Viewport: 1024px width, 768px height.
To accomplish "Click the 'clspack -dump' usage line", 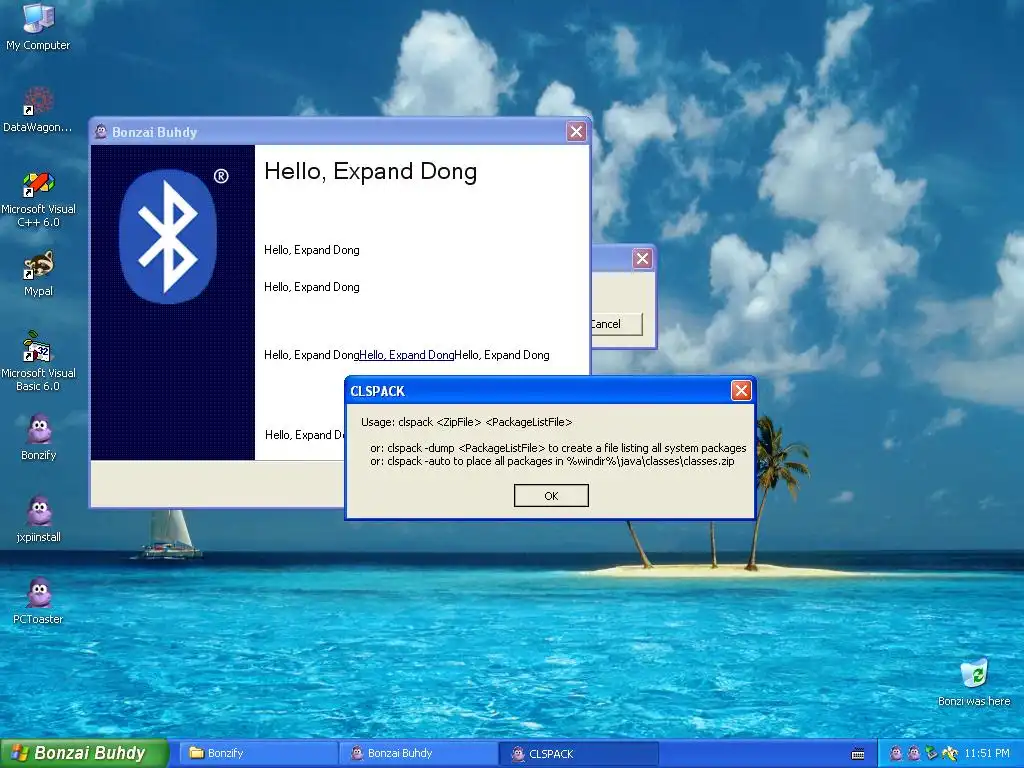I will click(558, 448).
